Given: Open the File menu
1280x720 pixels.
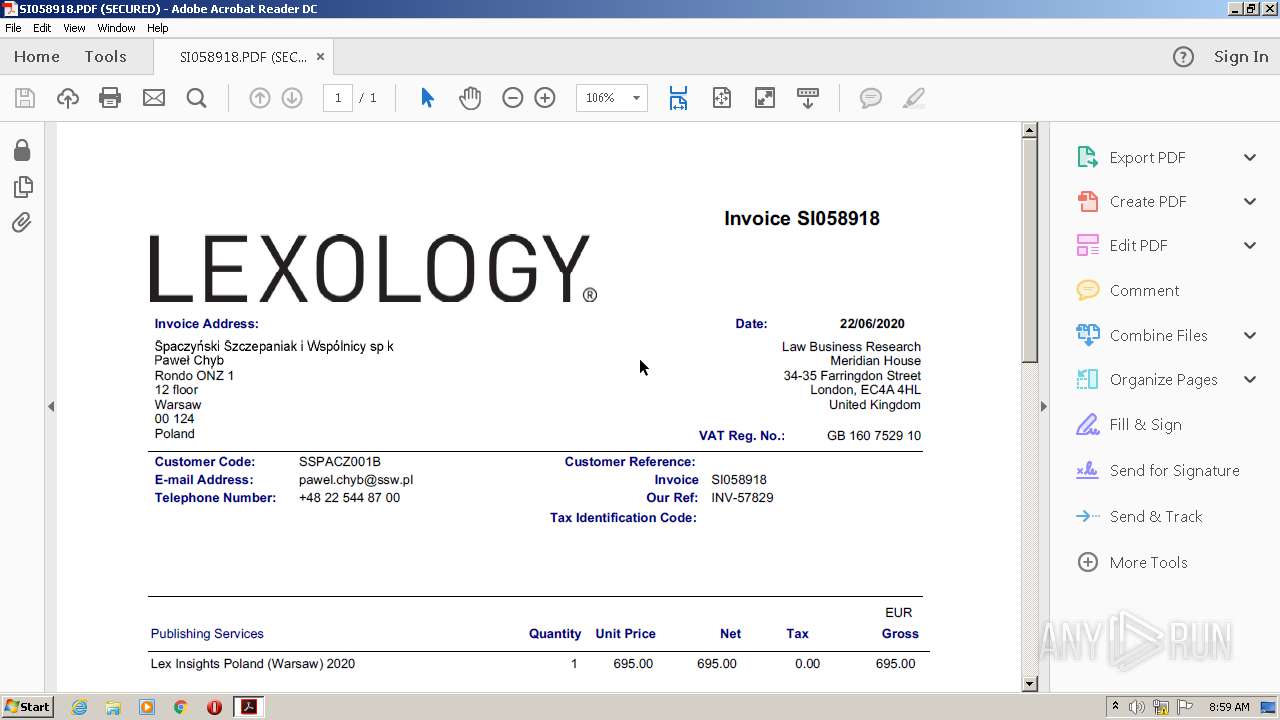Looking at the screenshot, I should point(13,28).
